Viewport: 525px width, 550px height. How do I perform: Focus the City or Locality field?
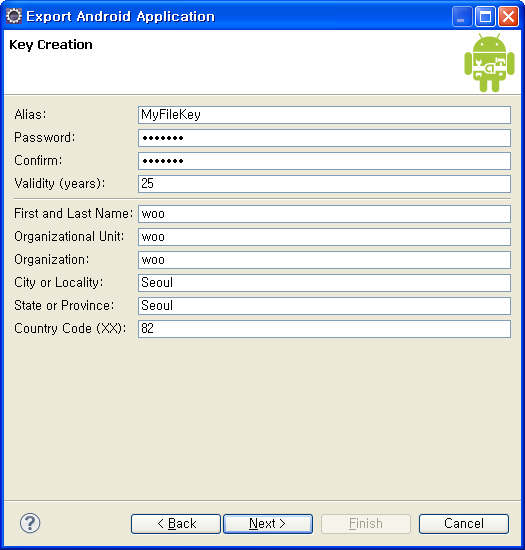pyautogui.click(x=324, y=283)
